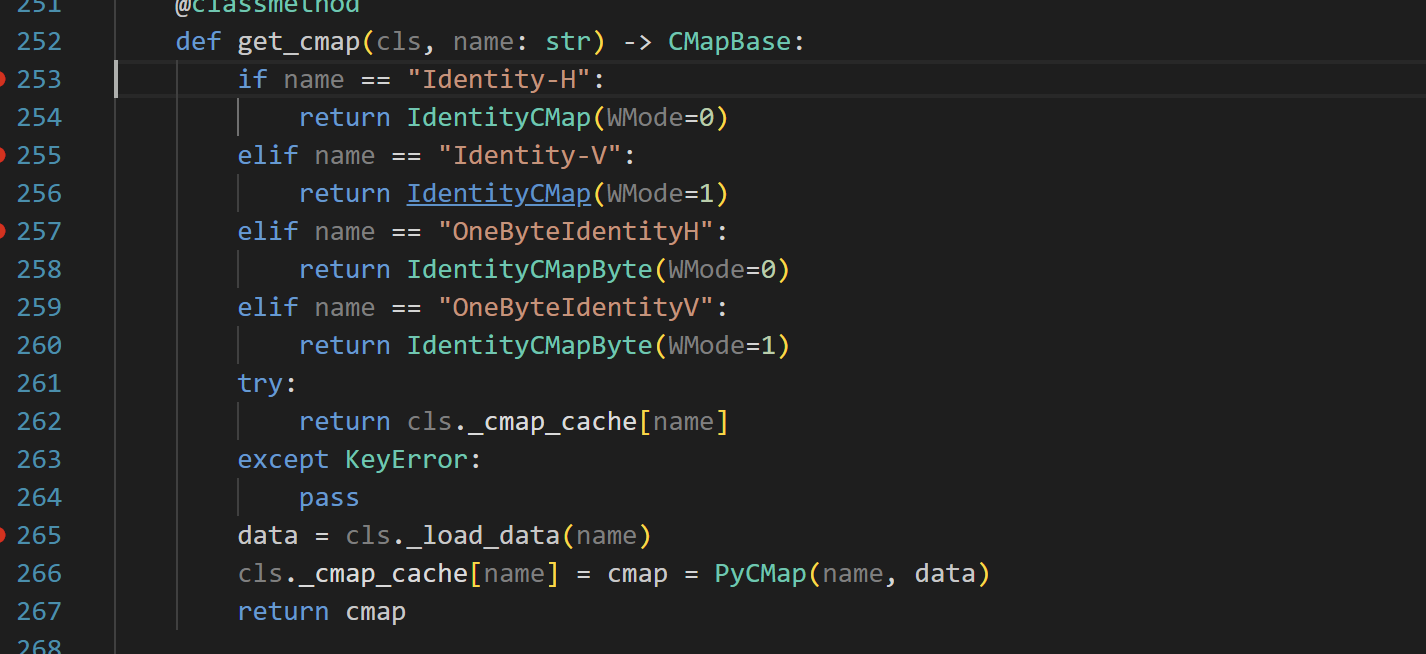Click _cmap_cache on line 262
This screenshot has height=654, width=1426.
point(552,422)
